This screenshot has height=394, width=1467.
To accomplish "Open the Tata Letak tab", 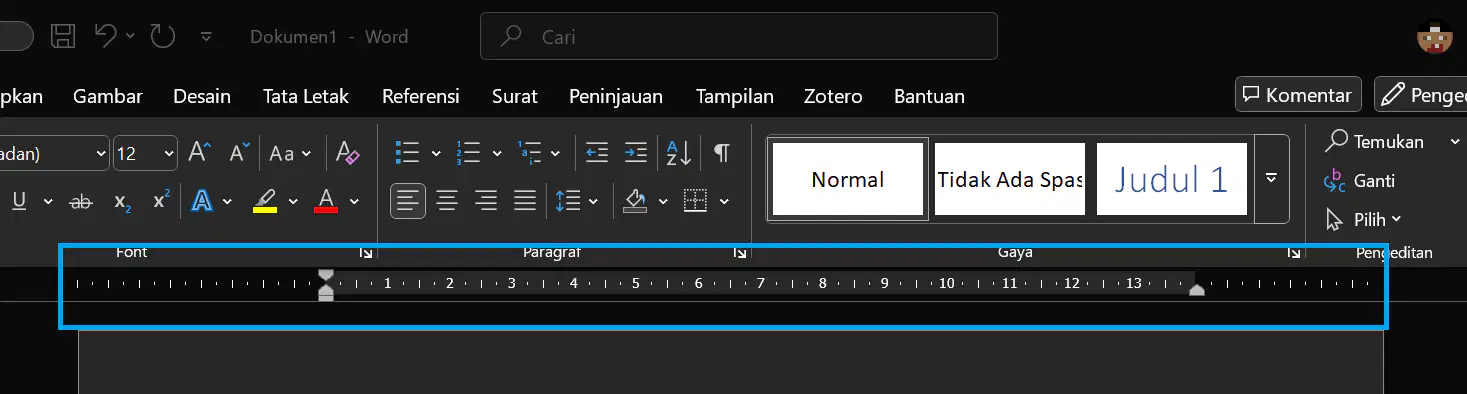I will [x=306, y=96].
